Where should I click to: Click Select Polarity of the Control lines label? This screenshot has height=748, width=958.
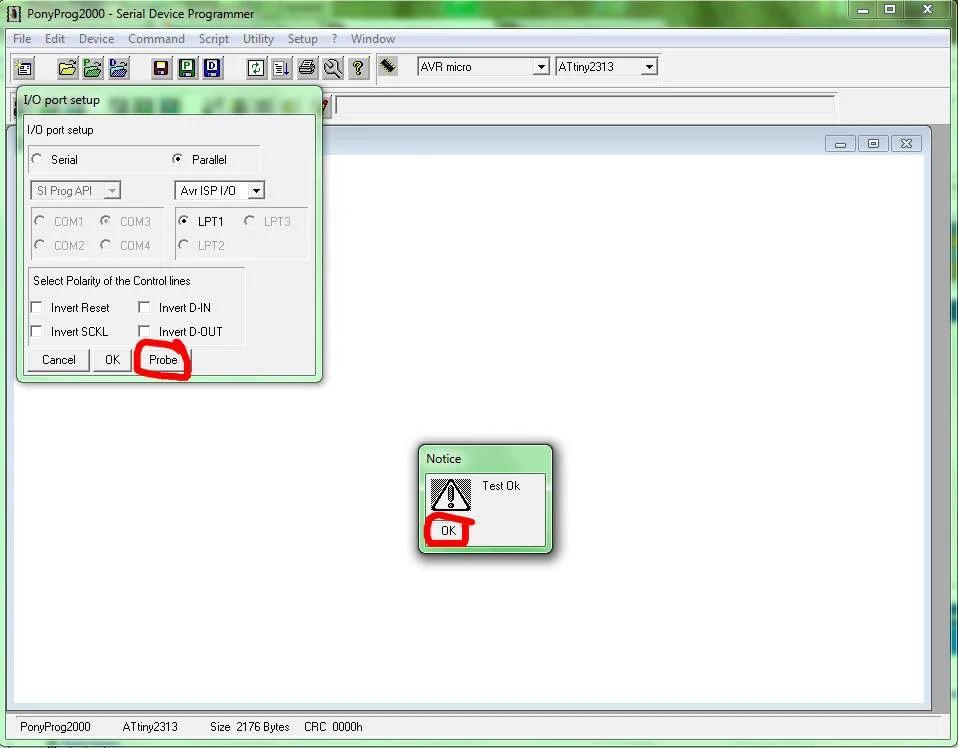(112, 280)
